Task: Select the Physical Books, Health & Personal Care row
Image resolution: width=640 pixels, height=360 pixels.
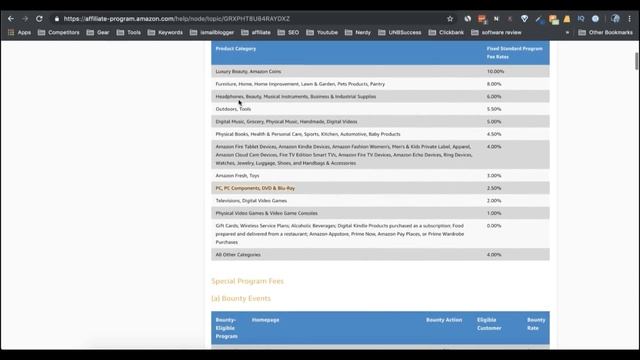Action: click(380, 134)
